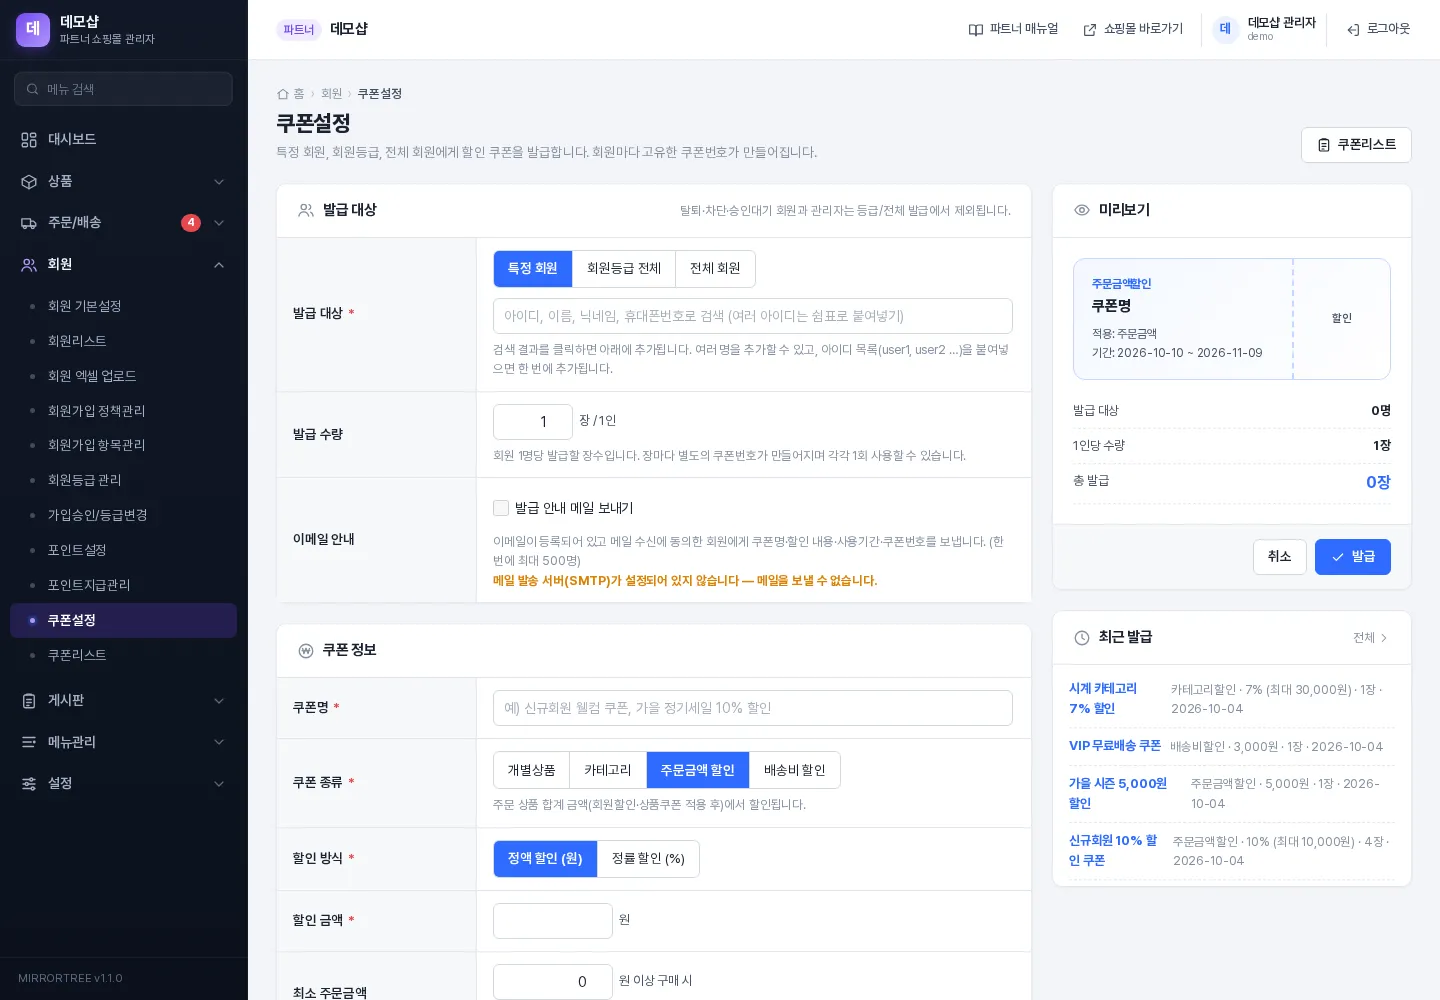
Task: Click the 게시판 clipboard icon
Action: coord(29,701)
